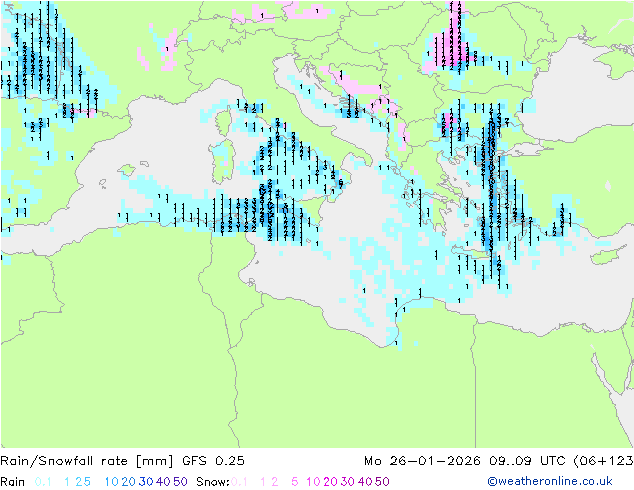The image size is (634, 490).
Task: Pick the snow 40 legend value
Action: click(x=365, y=482)
